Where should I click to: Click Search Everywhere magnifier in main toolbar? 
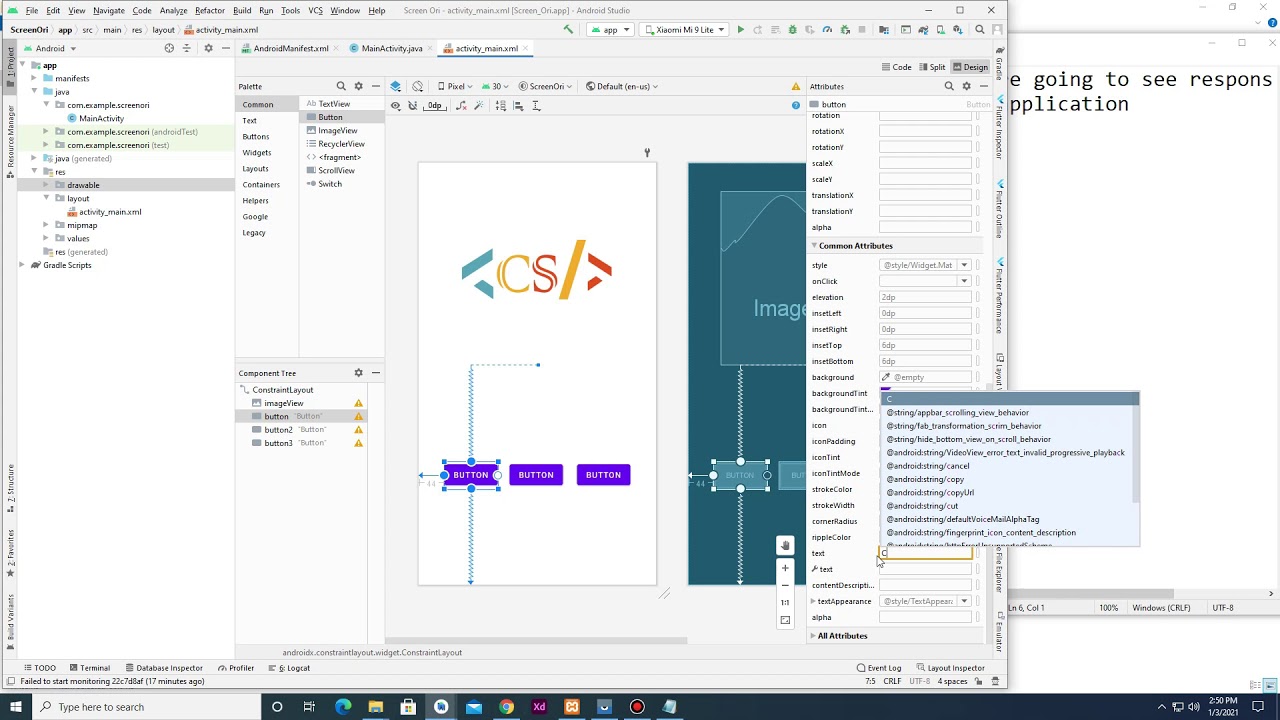point(980,30)
